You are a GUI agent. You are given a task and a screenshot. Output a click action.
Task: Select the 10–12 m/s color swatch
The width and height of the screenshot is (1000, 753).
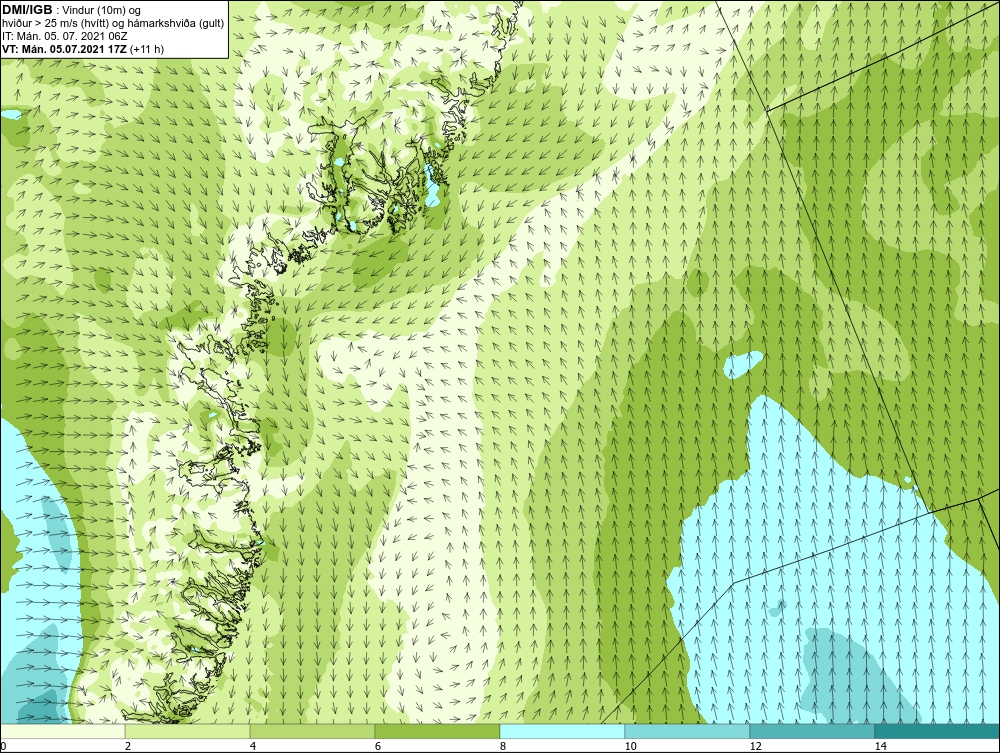688,731
